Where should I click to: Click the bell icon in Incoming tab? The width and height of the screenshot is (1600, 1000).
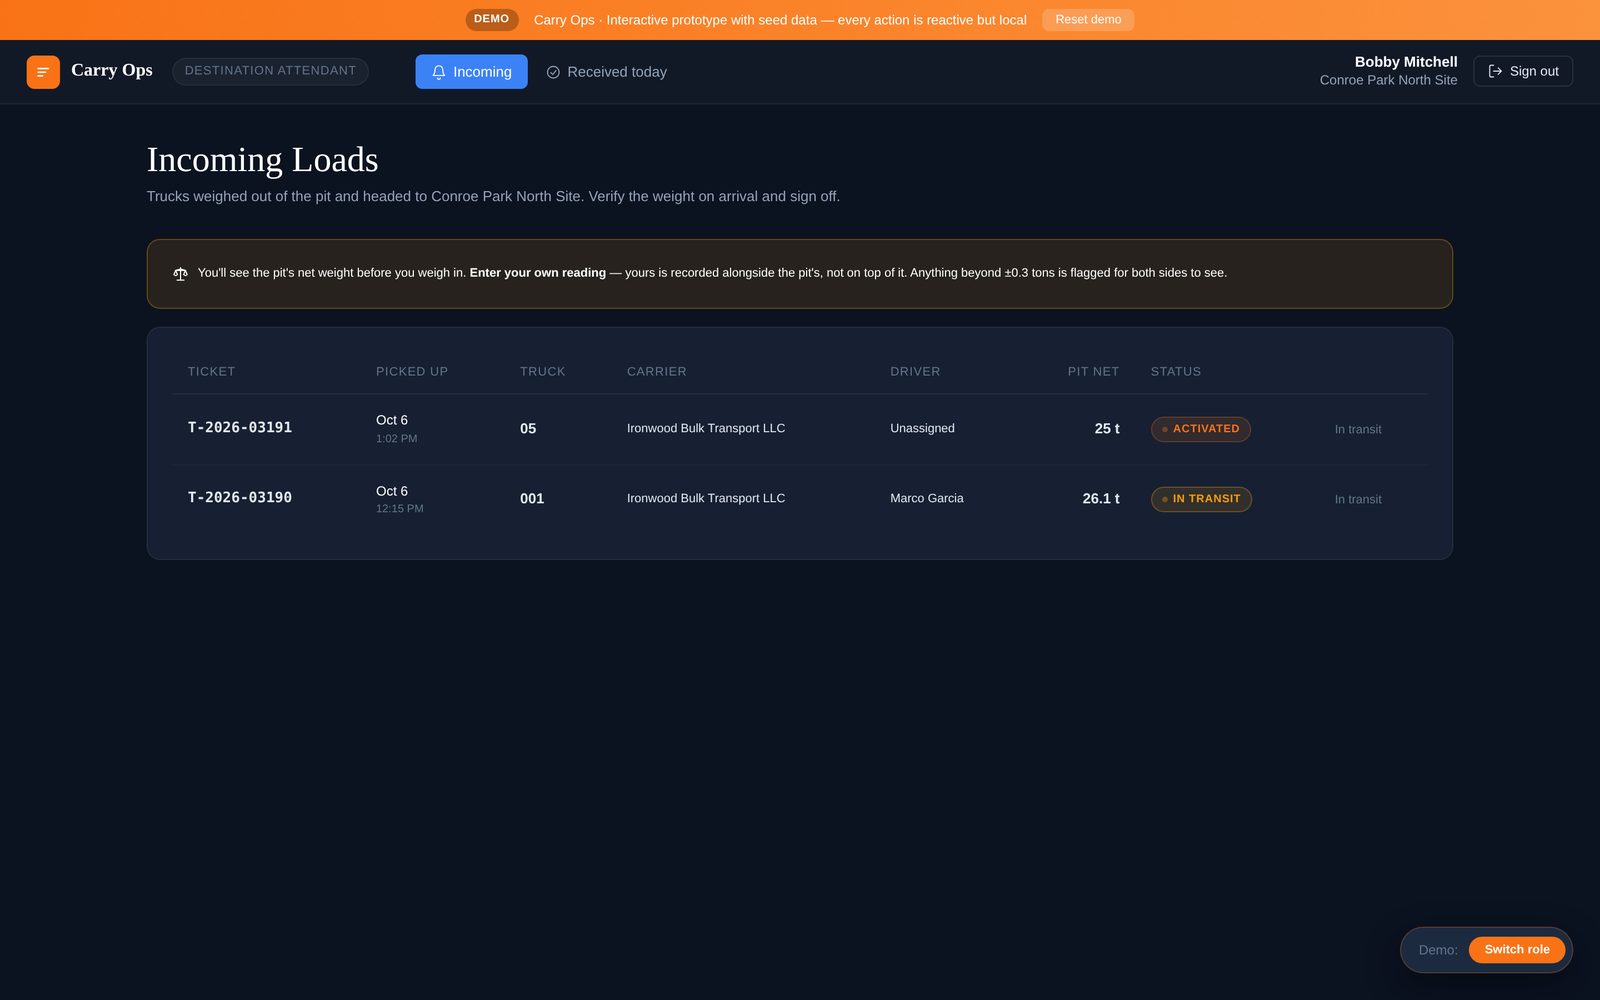(x=438, y=72)
